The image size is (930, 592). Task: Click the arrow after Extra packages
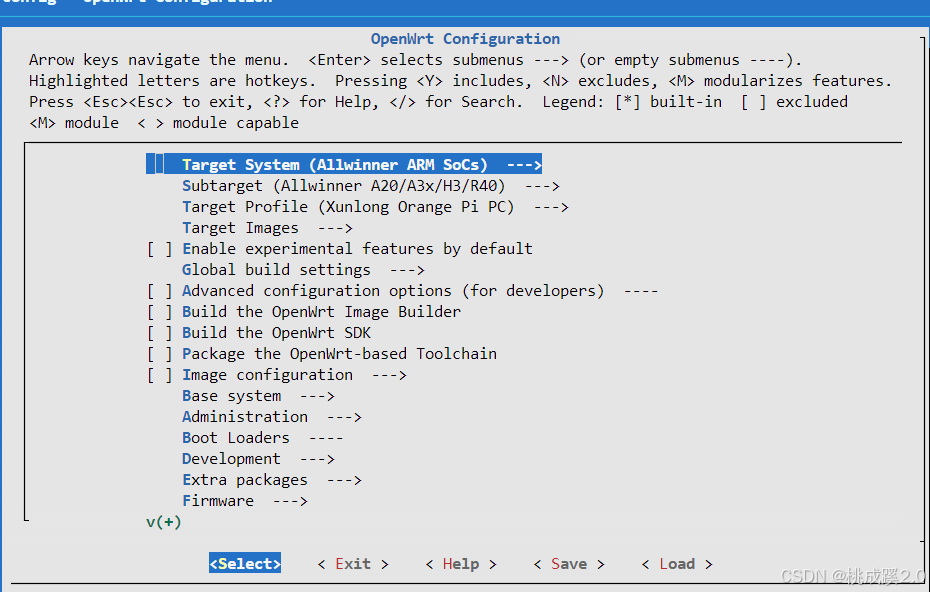[344, 480]
